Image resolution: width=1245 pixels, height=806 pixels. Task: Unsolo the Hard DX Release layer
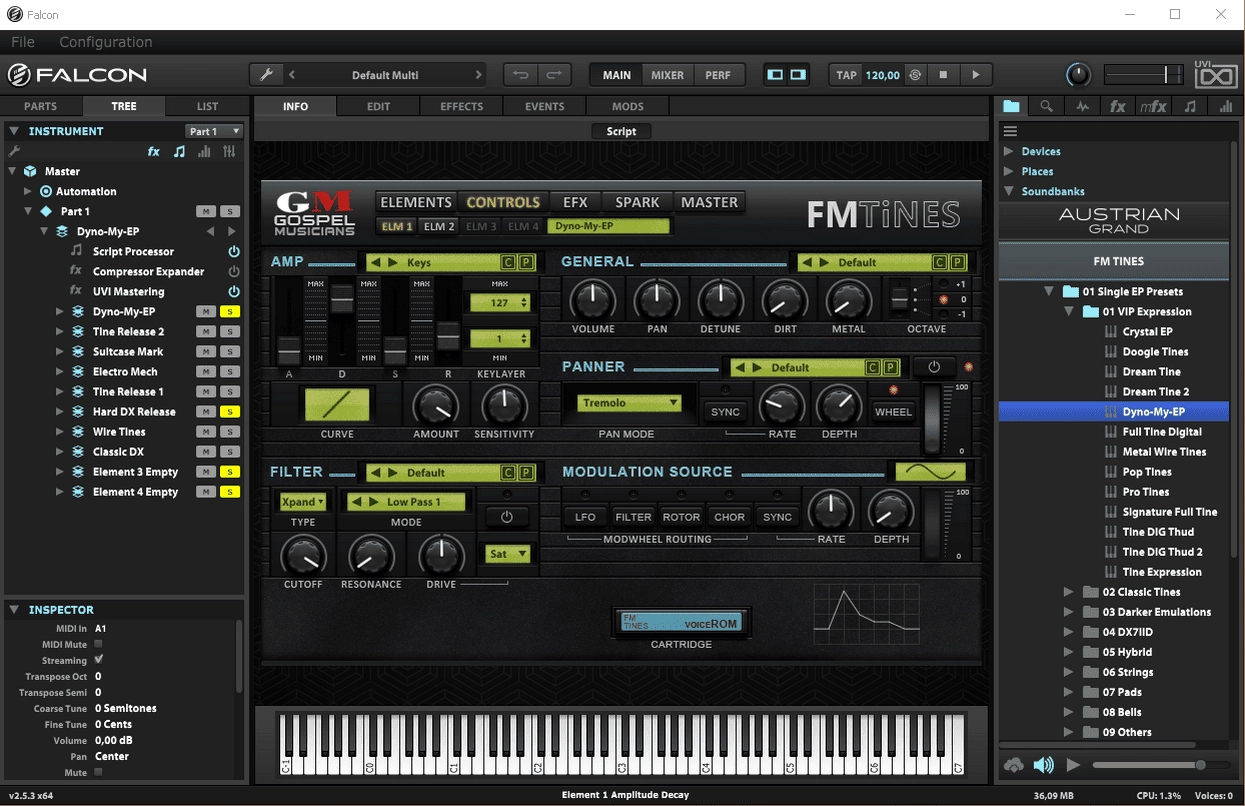(230, 412)
